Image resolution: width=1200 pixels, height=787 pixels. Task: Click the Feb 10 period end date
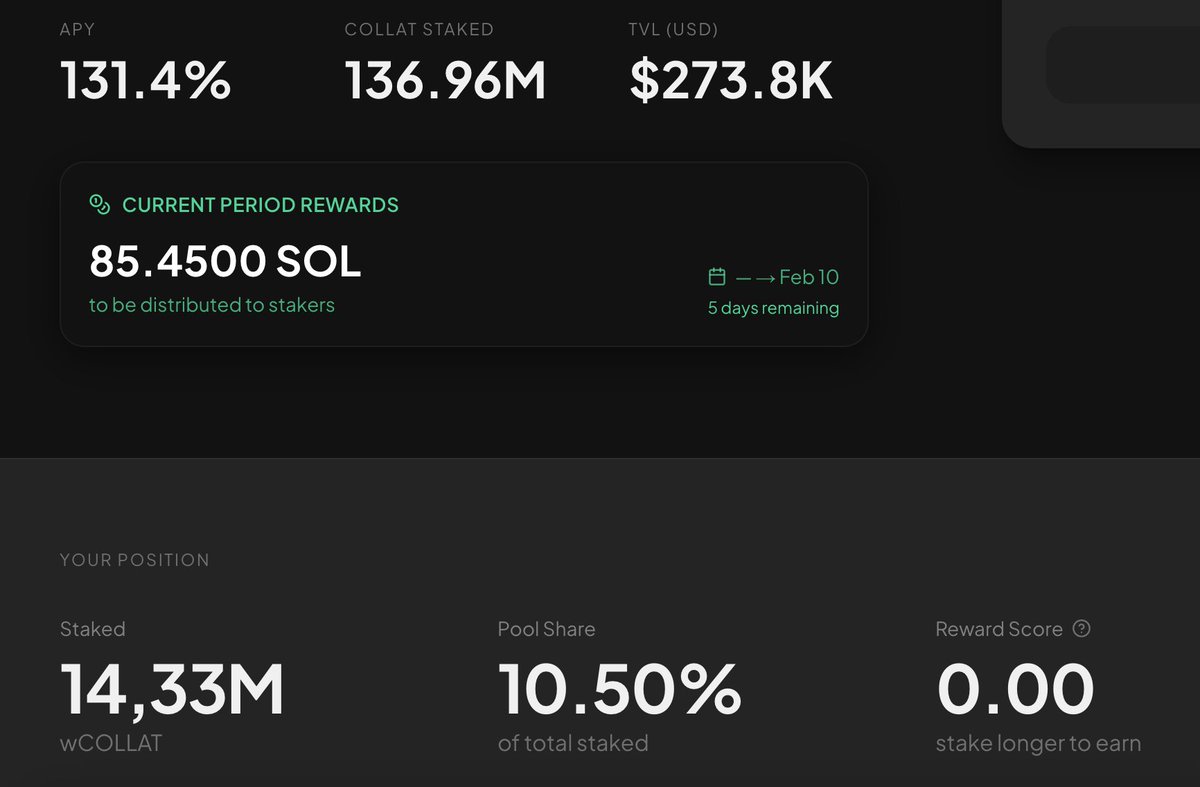[x=809, y=277]
